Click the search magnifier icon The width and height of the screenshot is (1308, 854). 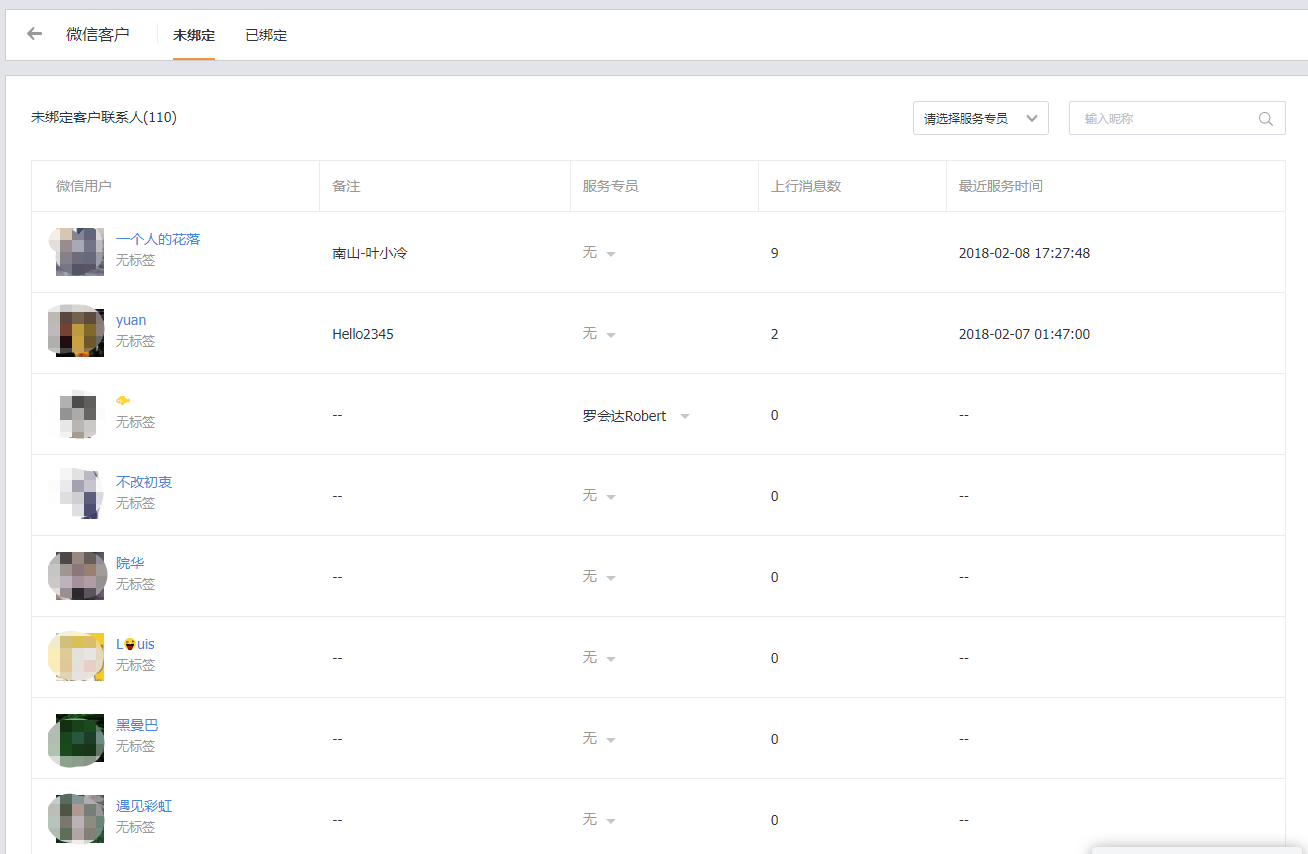point(1265,119)
